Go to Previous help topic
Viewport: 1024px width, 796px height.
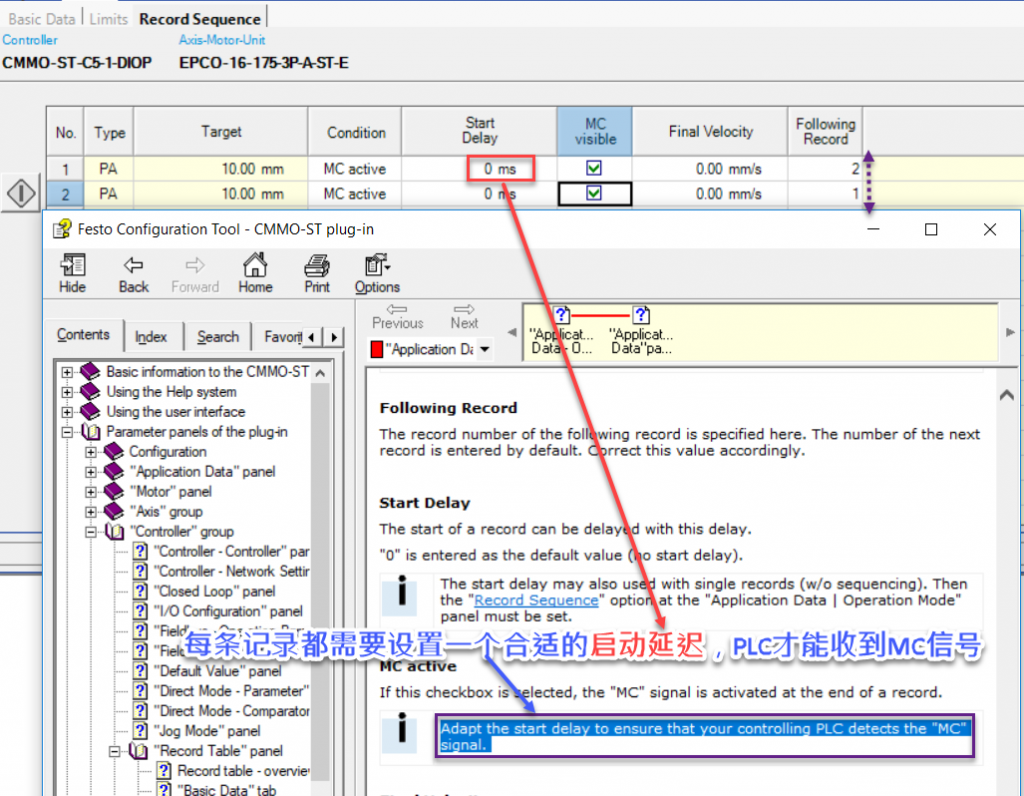397,316
